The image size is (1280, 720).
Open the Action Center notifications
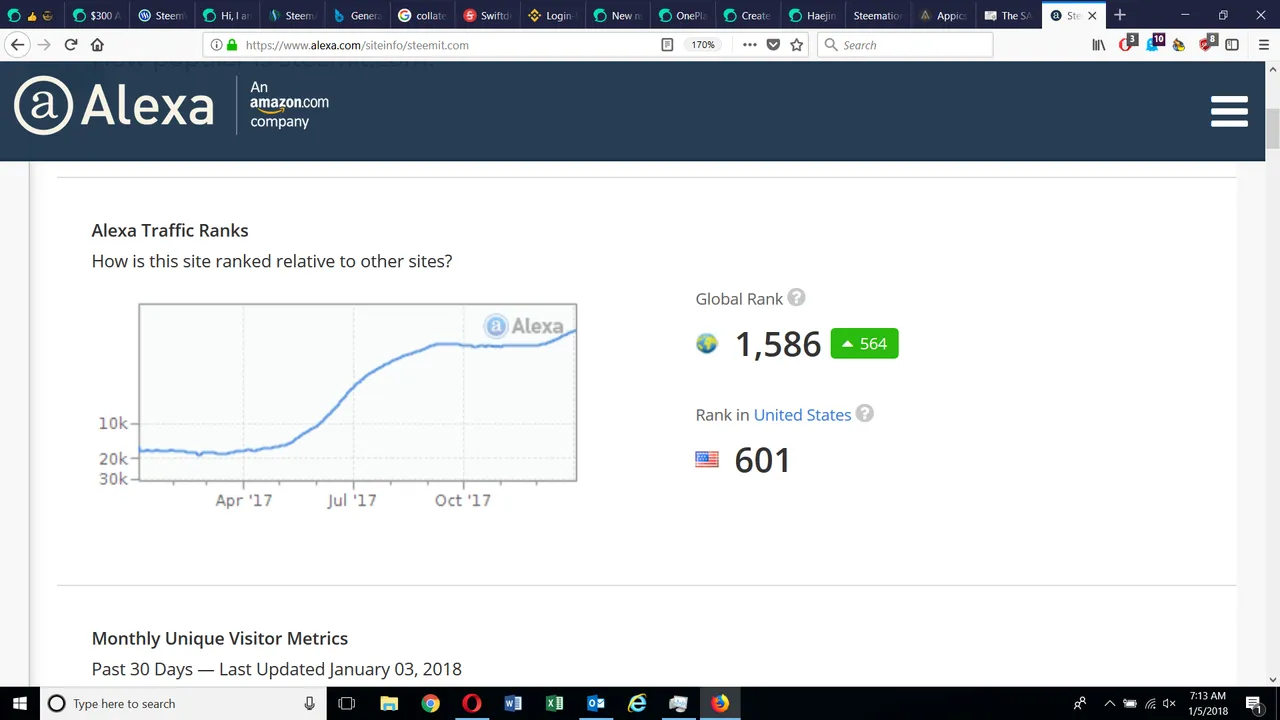point(1254,703)
